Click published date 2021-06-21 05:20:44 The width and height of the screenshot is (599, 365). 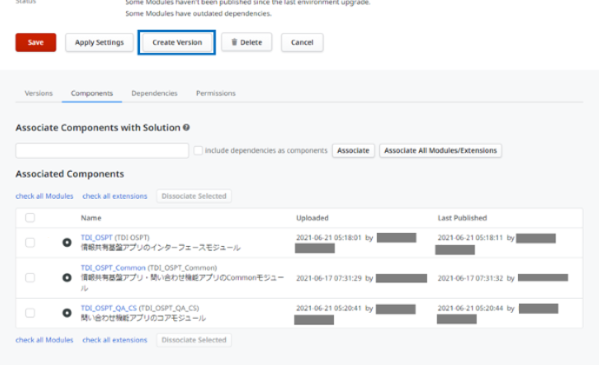click(x=470, y=308)
